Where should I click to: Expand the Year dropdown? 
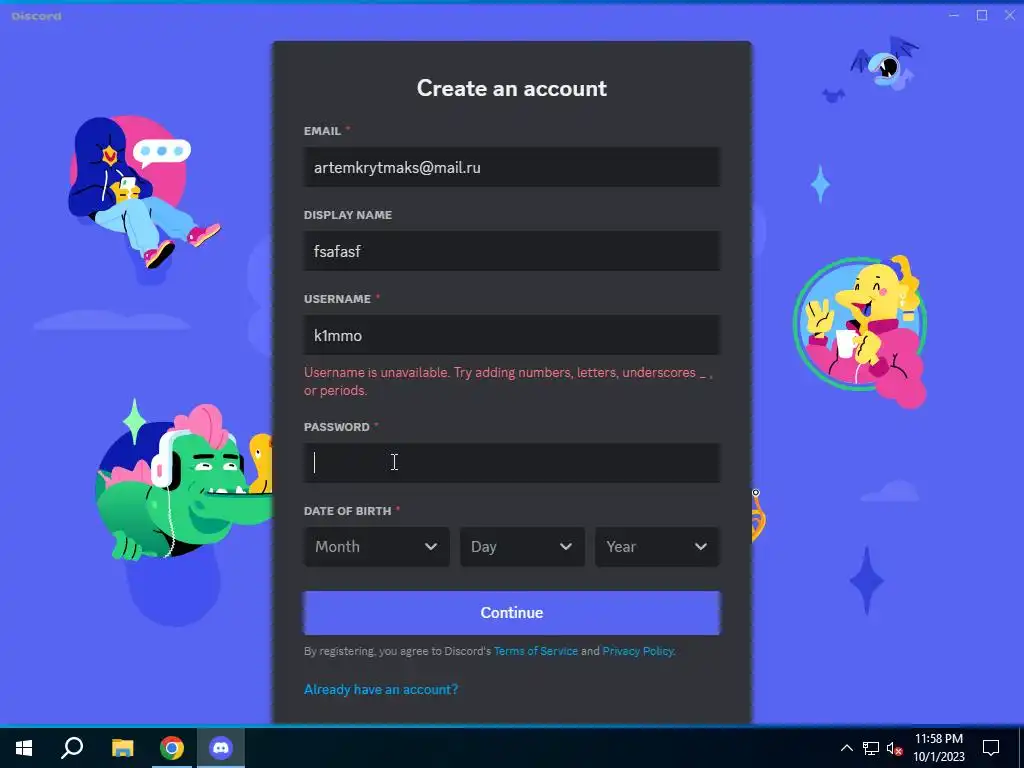657,547
